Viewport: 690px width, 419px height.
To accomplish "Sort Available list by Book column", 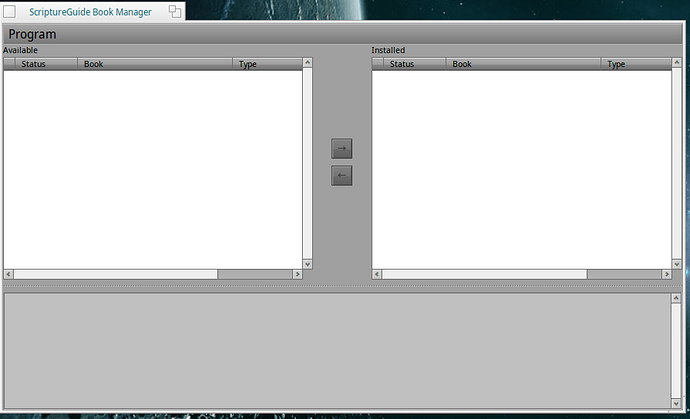I will 155,64.
